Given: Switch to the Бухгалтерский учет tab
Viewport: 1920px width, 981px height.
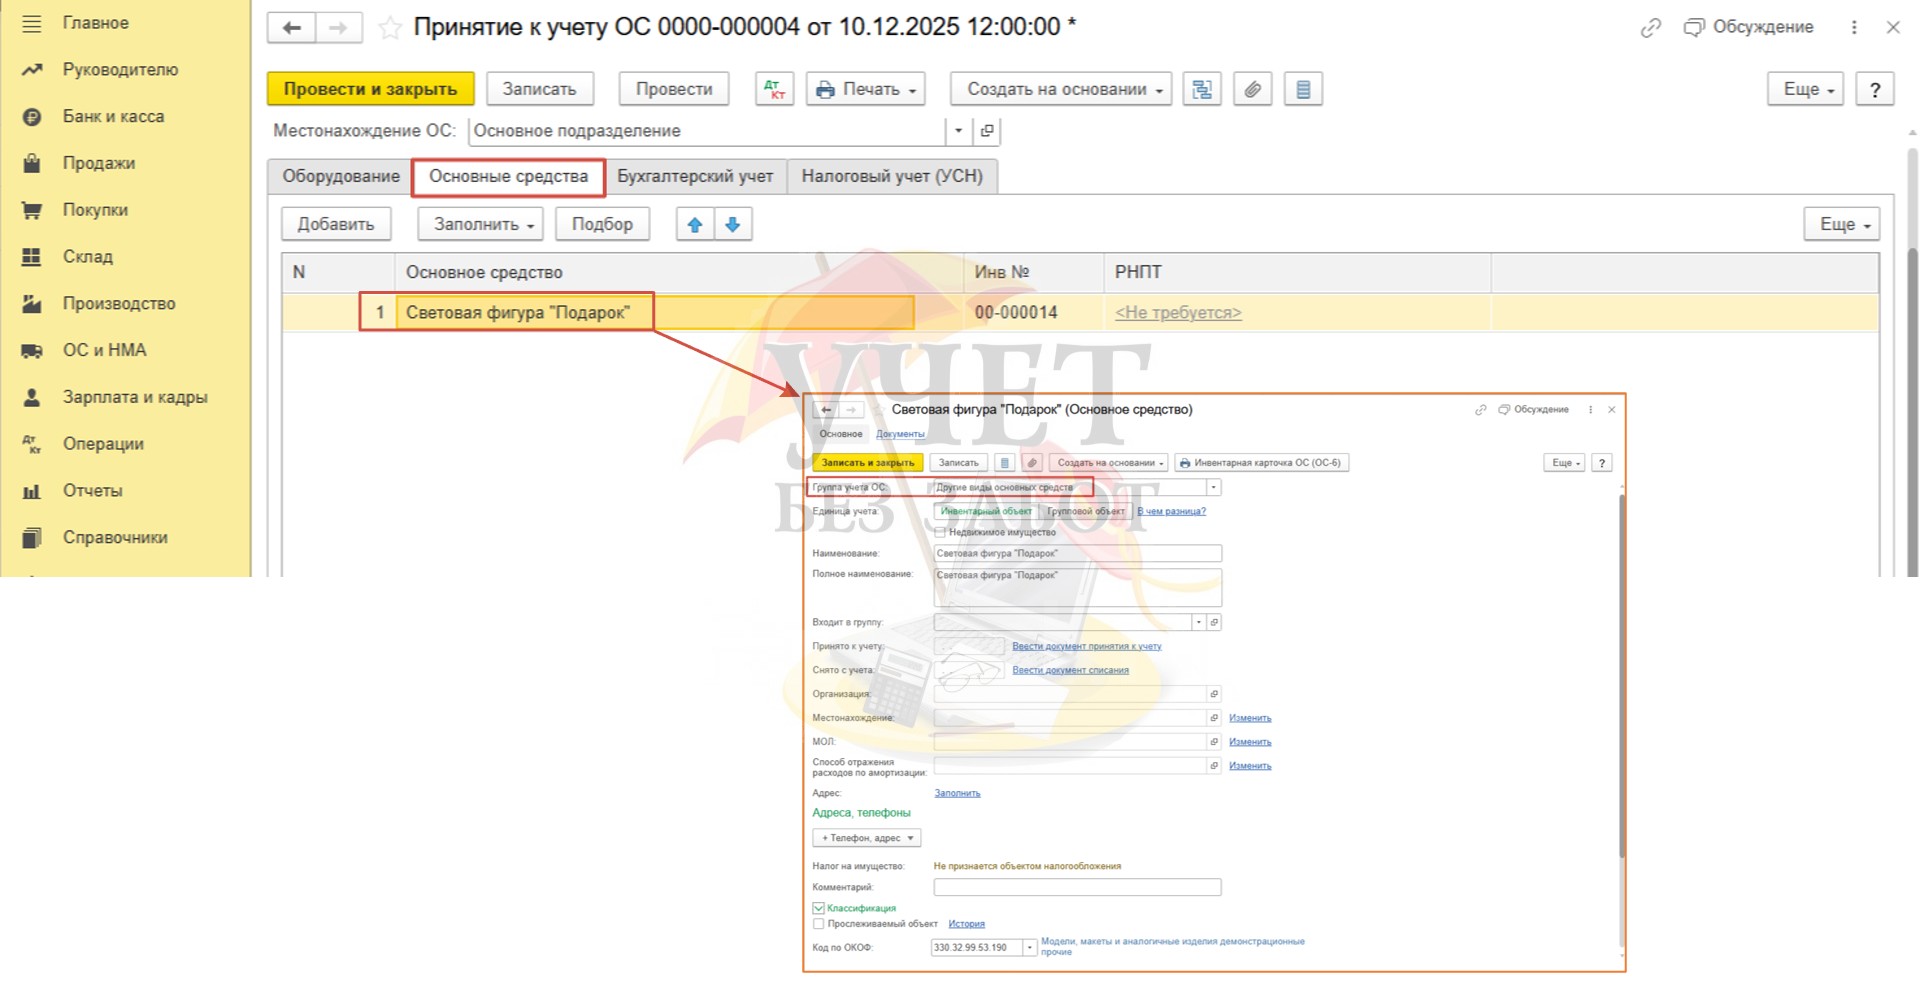Looking at the screenshot, I should [x=694, y=176].
